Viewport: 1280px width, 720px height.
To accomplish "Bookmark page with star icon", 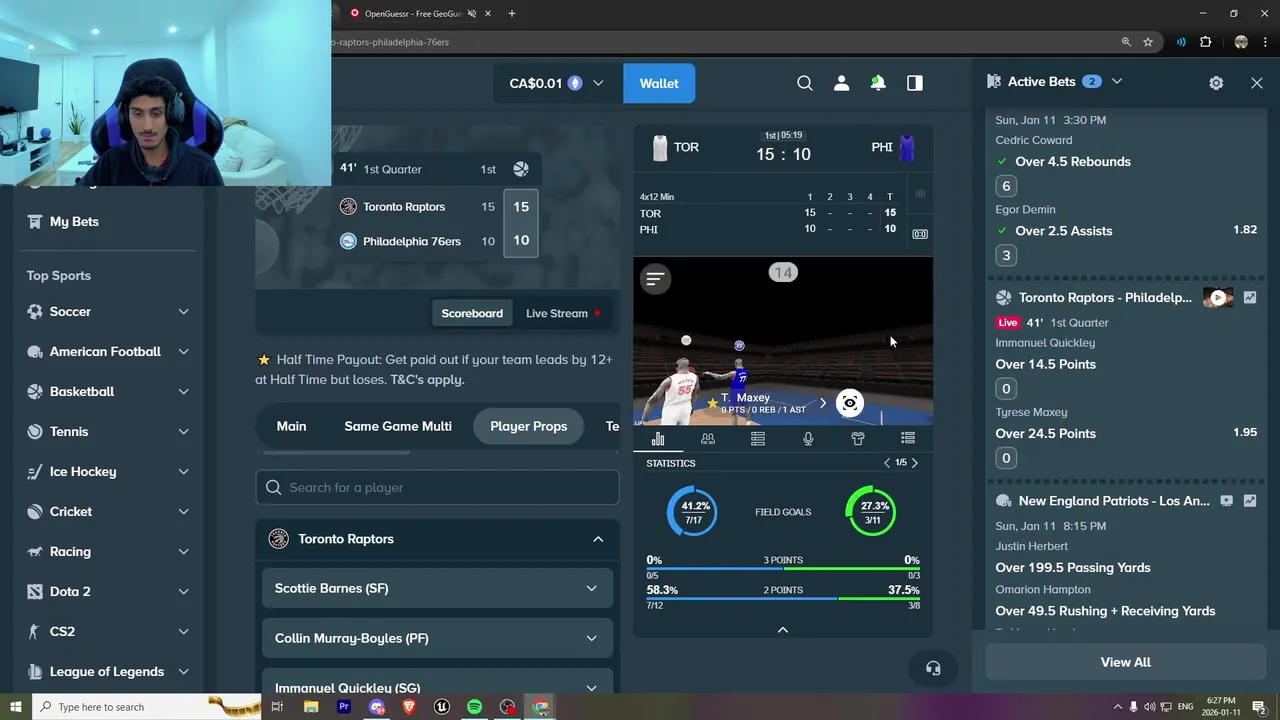I will pyautogui.click(x=1148, y=42).
